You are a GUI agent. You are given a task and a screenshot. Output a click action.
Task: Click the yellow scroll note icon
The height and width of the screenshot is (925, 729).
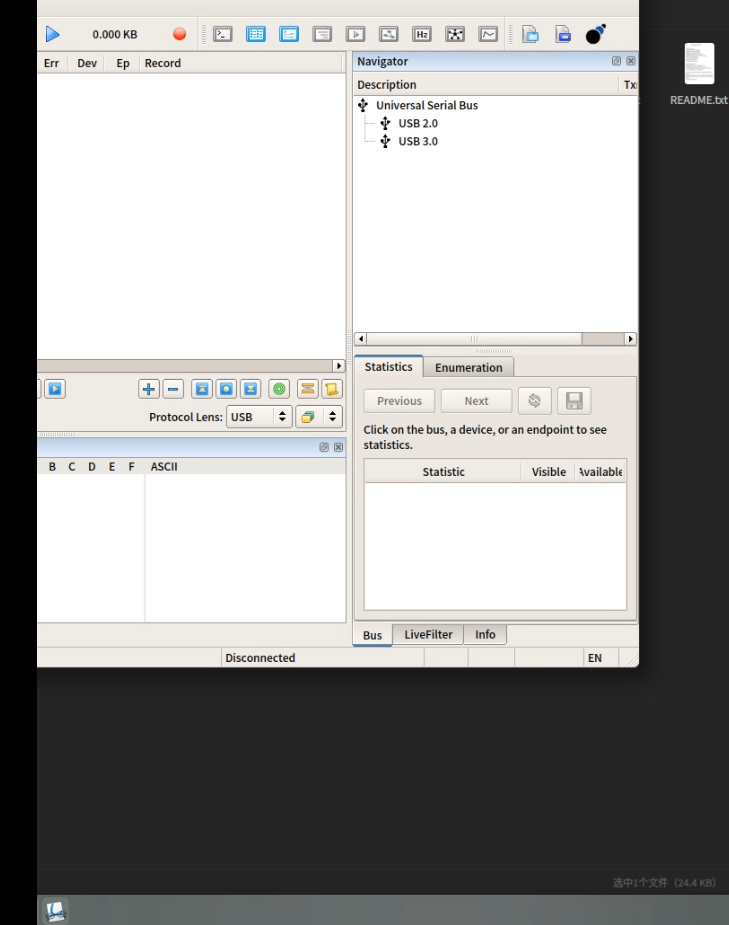coord(331,389)
